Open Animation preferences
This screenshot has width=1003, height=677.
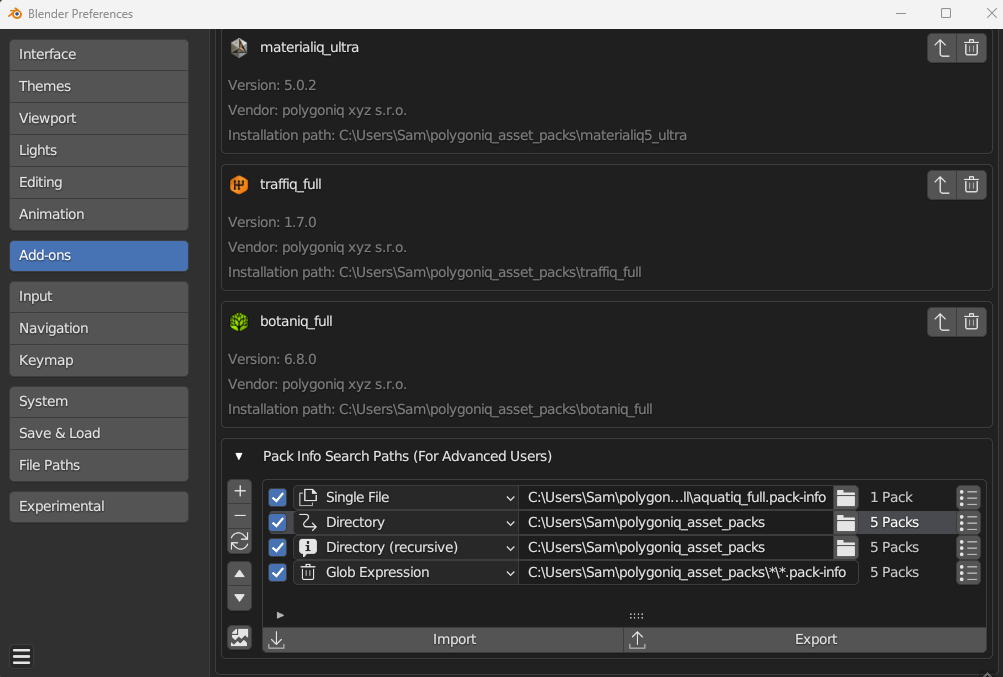[99, 214]
